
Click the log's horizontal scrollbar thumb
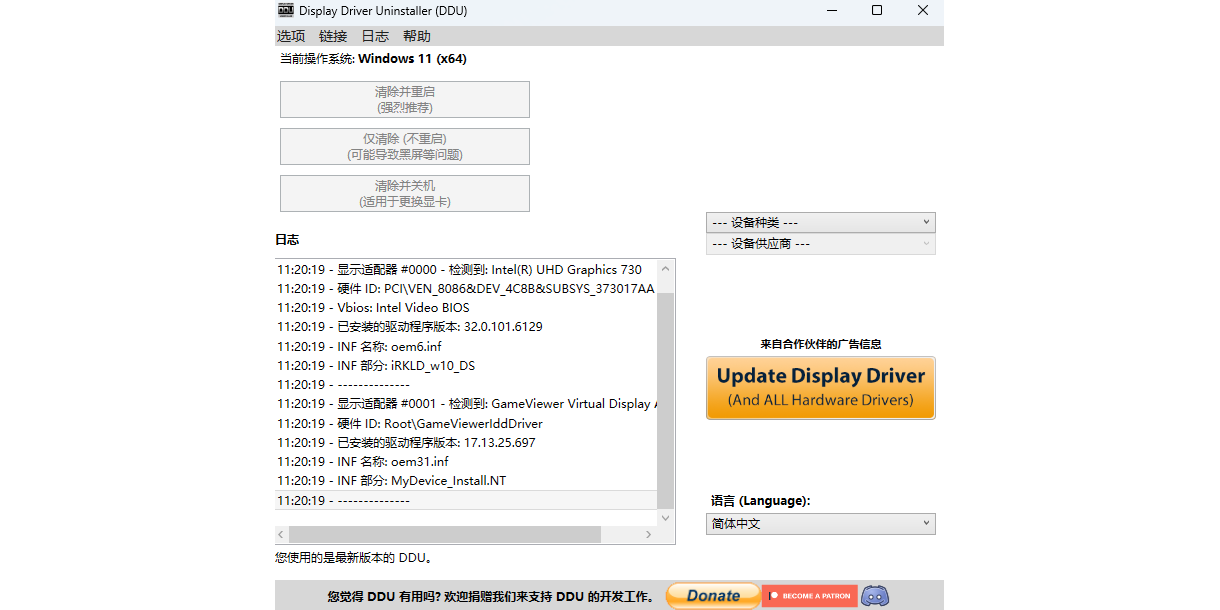(x=445, y=535)
